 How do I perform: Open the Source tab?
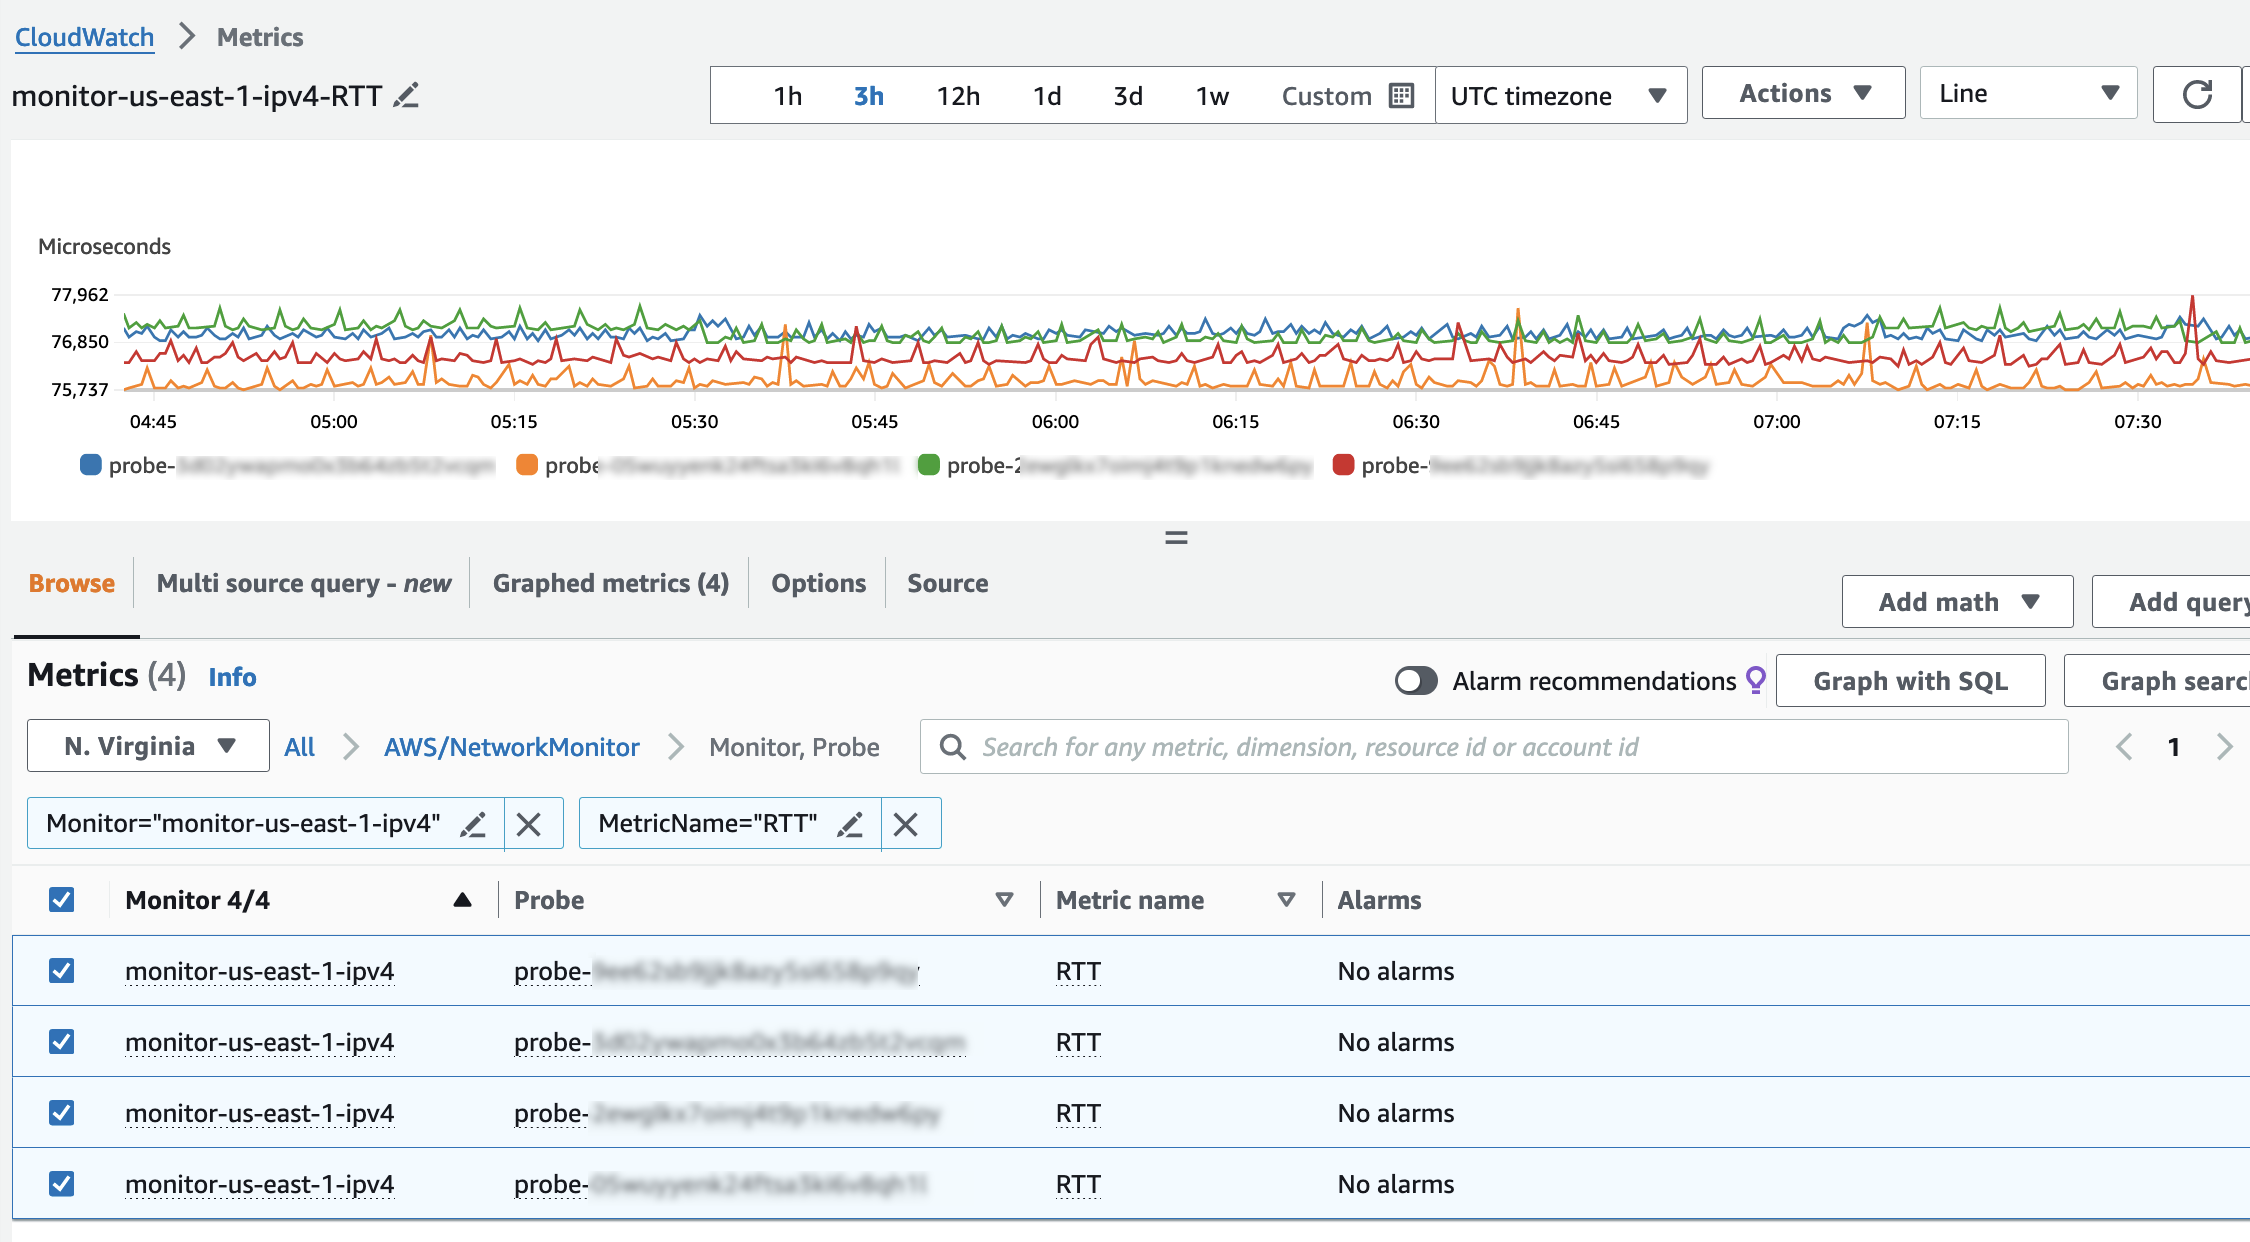click(x=947, y=583)
